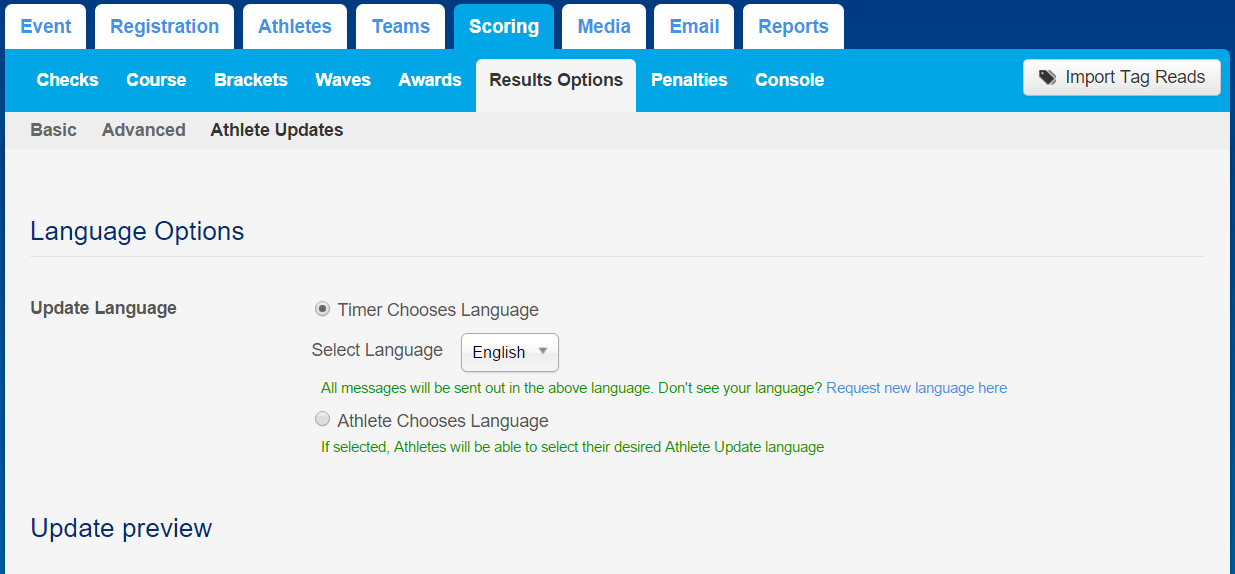Go to the Course section
Image resolution: width=1235 pixels, height=574 pixels.
tap(156, 80)
